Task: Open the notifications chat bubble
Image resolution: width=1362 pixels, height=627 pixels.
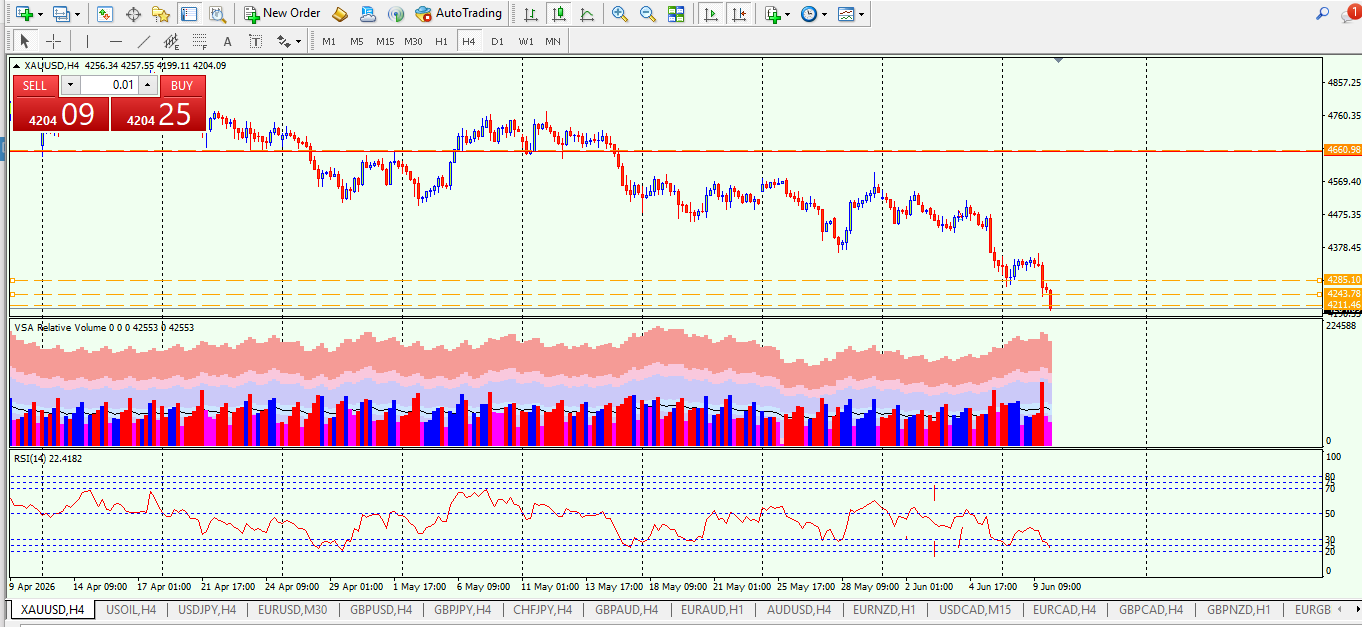Action: (x=1349, y=14)
